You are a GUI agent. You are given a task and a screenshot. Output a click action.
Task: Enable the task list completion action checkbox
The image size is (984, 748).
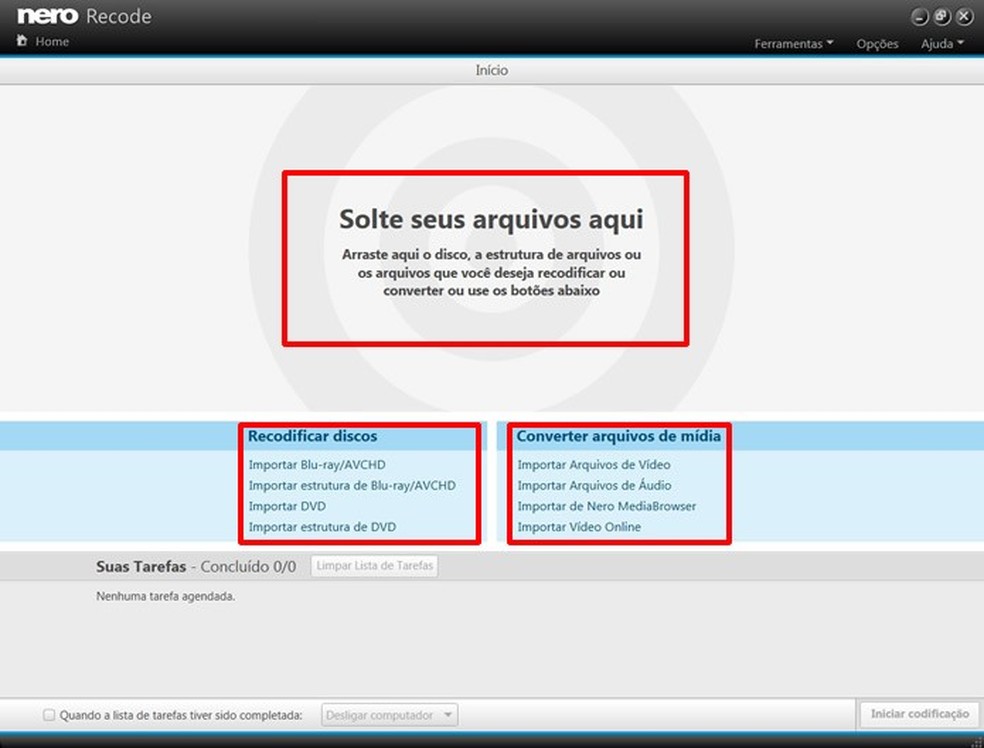[49, 715]
